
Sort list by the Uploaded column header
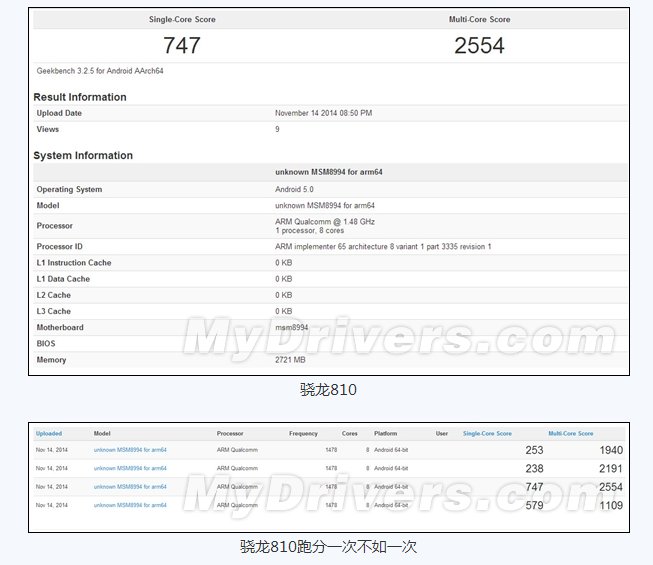click(49, 433)
